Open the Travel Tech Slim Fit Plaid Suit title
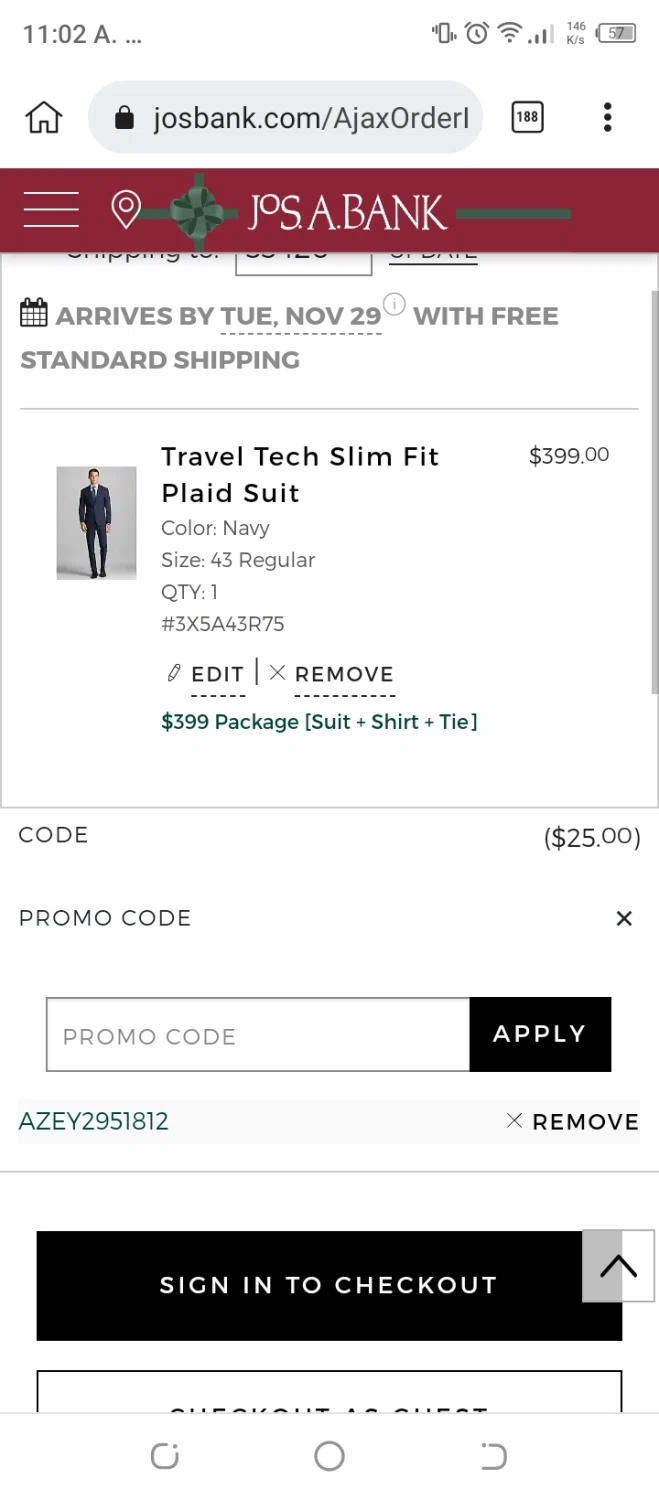This screenshot has height=1500, width=659. click(x=300, y=474)
